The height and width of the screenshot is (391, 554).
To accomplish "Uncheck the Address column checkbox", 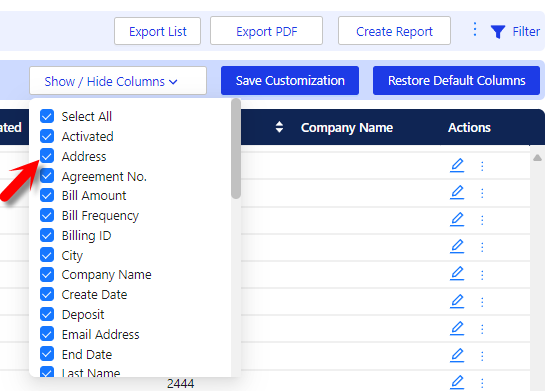I will 47,156.
